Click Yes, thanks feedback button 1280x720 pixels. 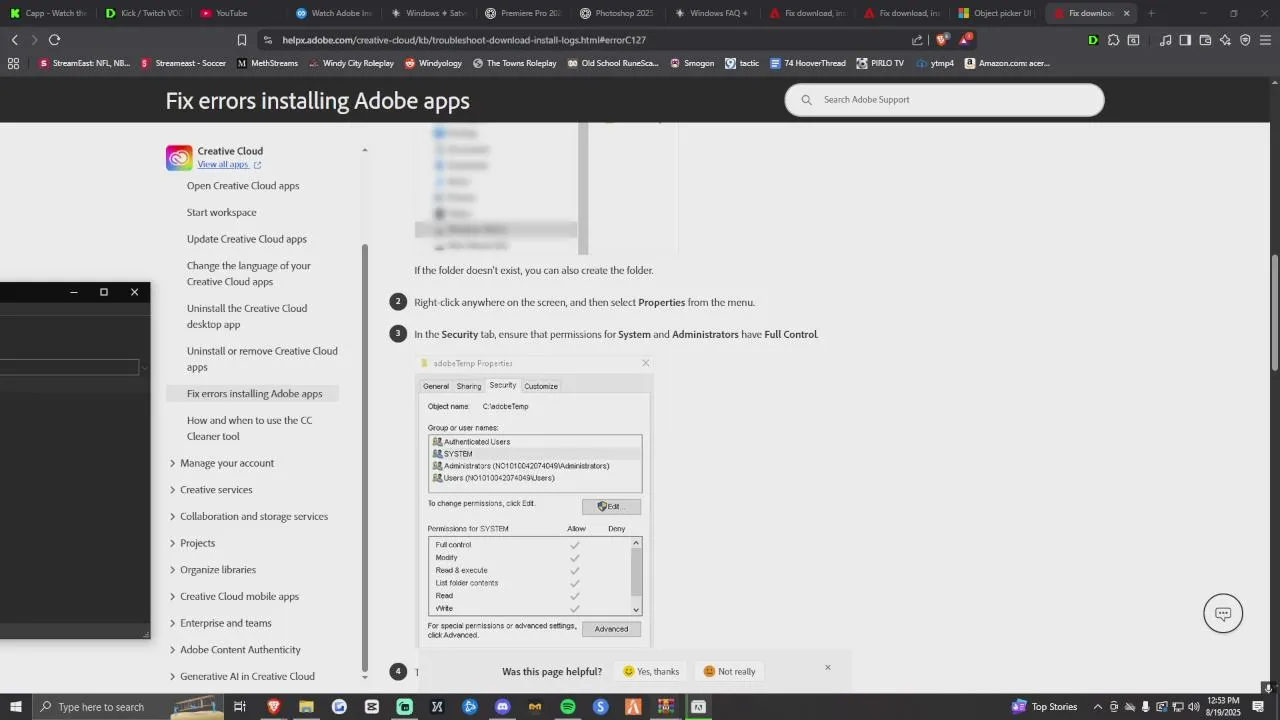click(651, 671)
